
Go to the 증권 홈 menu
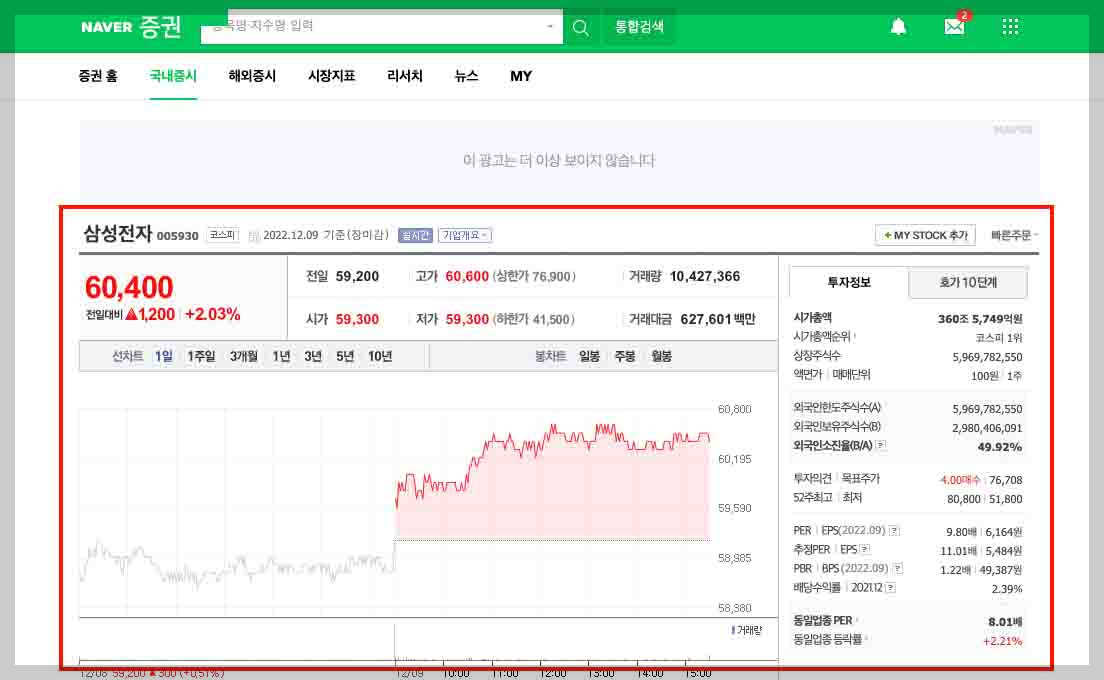pyautogui.click(x=98, y=76)
